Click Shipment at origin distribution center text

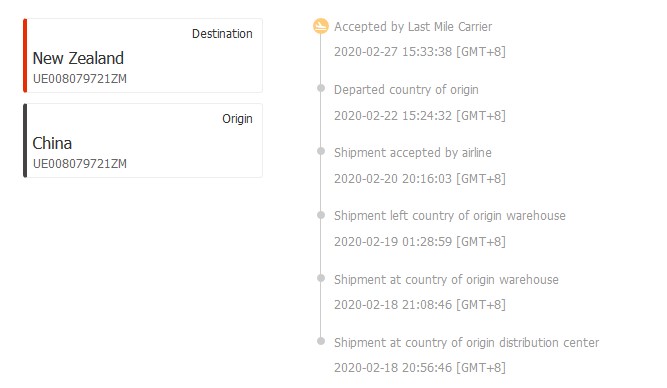point(466,342)
